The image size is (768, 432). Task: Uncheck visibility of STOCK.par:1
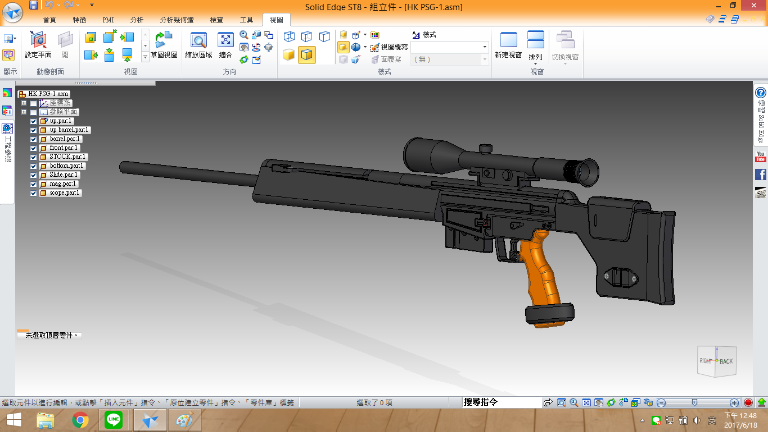(33, 157)
